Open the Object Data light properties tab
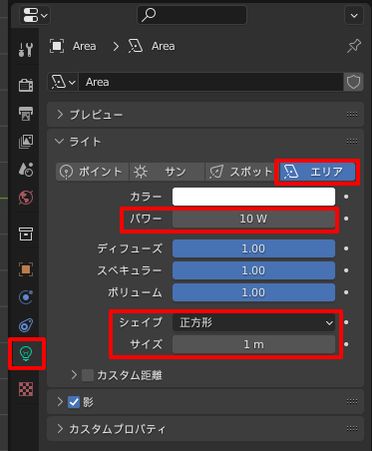This screenshot has height=451, width=372. tap(26, 353)
